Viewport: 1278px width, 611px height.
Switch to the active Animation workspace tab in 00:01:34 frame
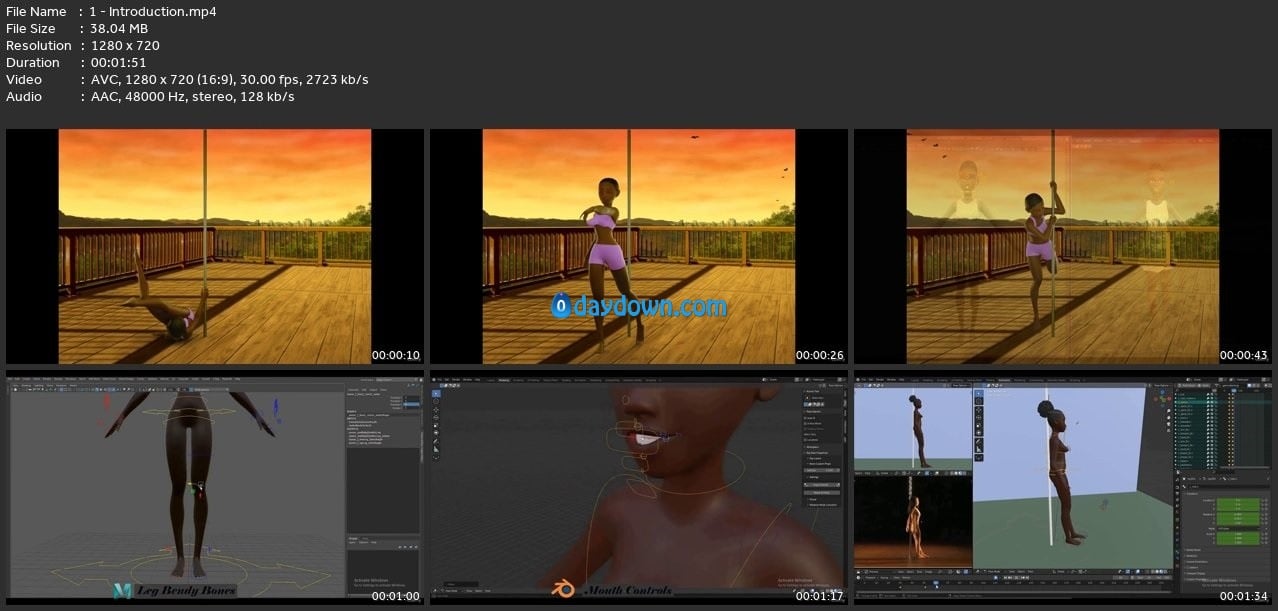[x=1003, y=380]
